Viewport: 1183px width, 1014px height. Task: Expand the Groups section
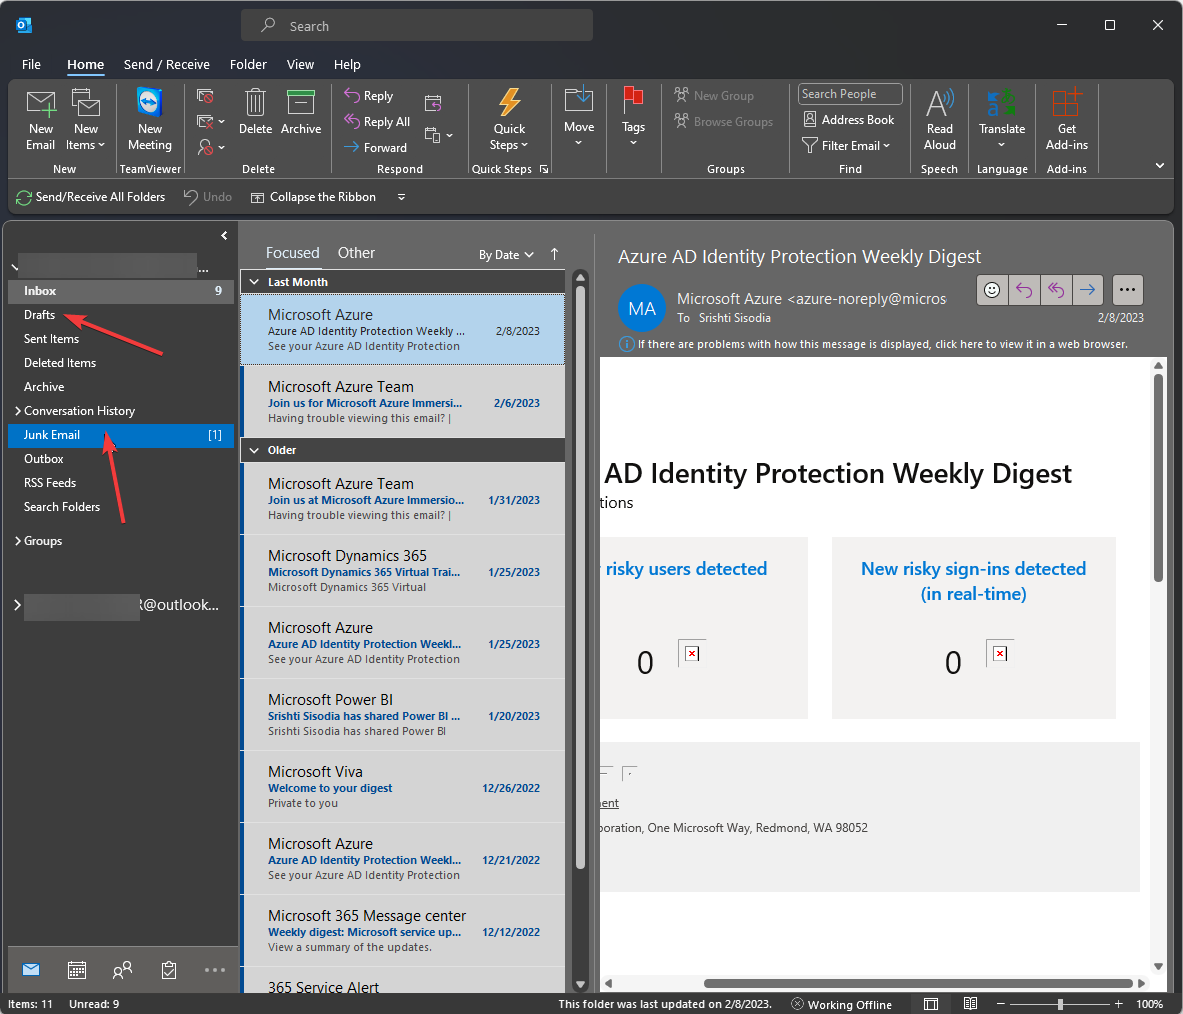[17, 541]
